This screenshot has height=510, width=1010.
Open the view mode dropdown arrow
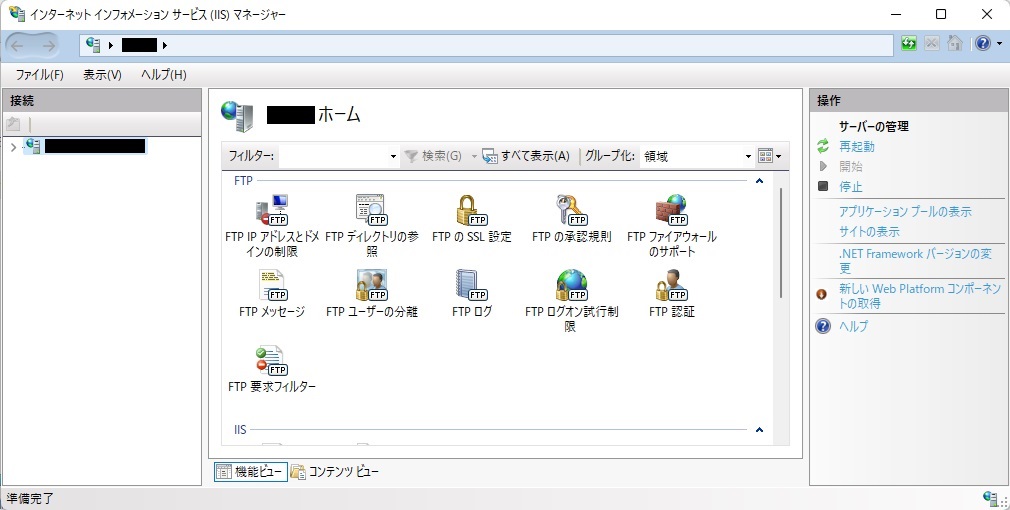pos(778,156)
